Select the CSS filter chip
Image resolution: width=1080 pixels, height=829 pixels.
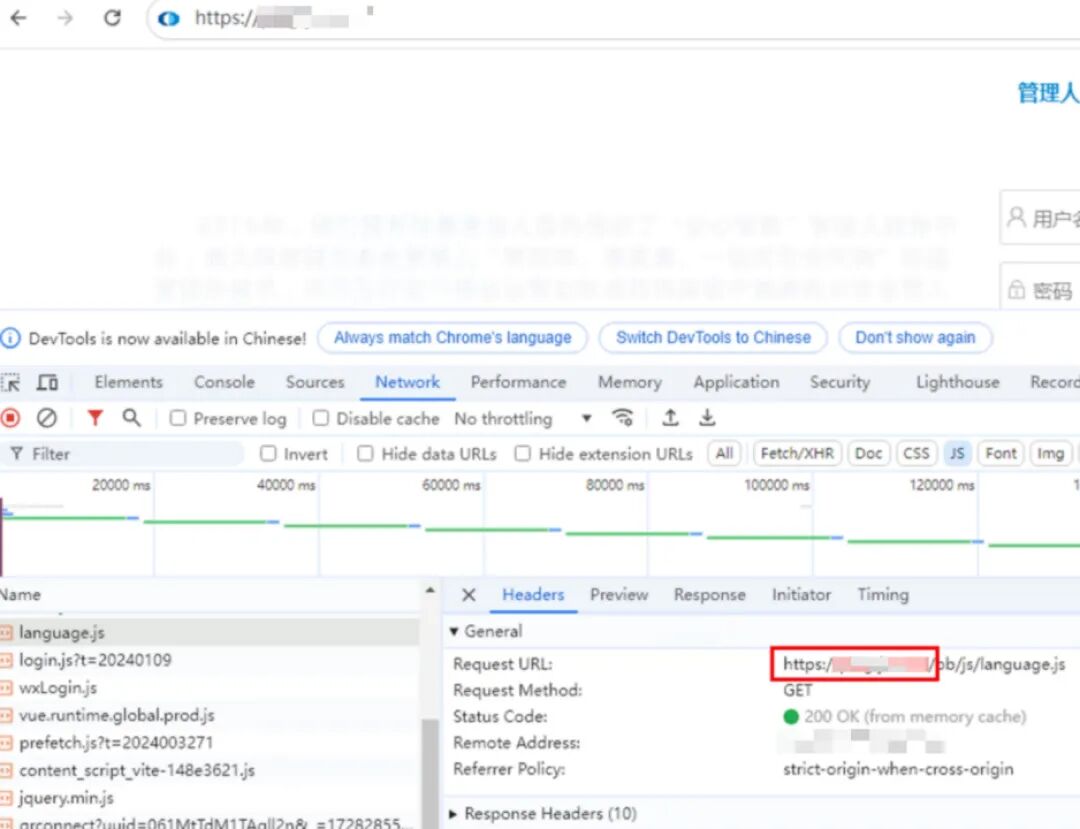(x=916, y=454)
